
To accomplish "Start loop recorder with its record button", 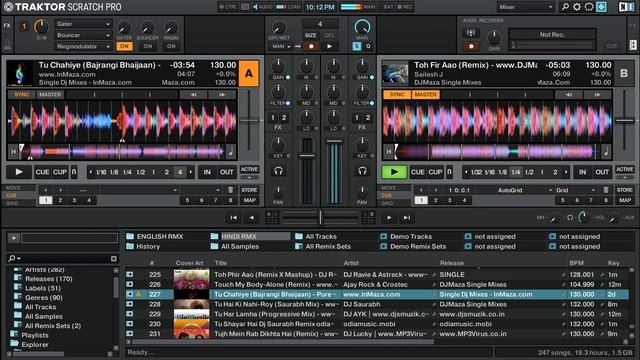I will coord(311,47).
